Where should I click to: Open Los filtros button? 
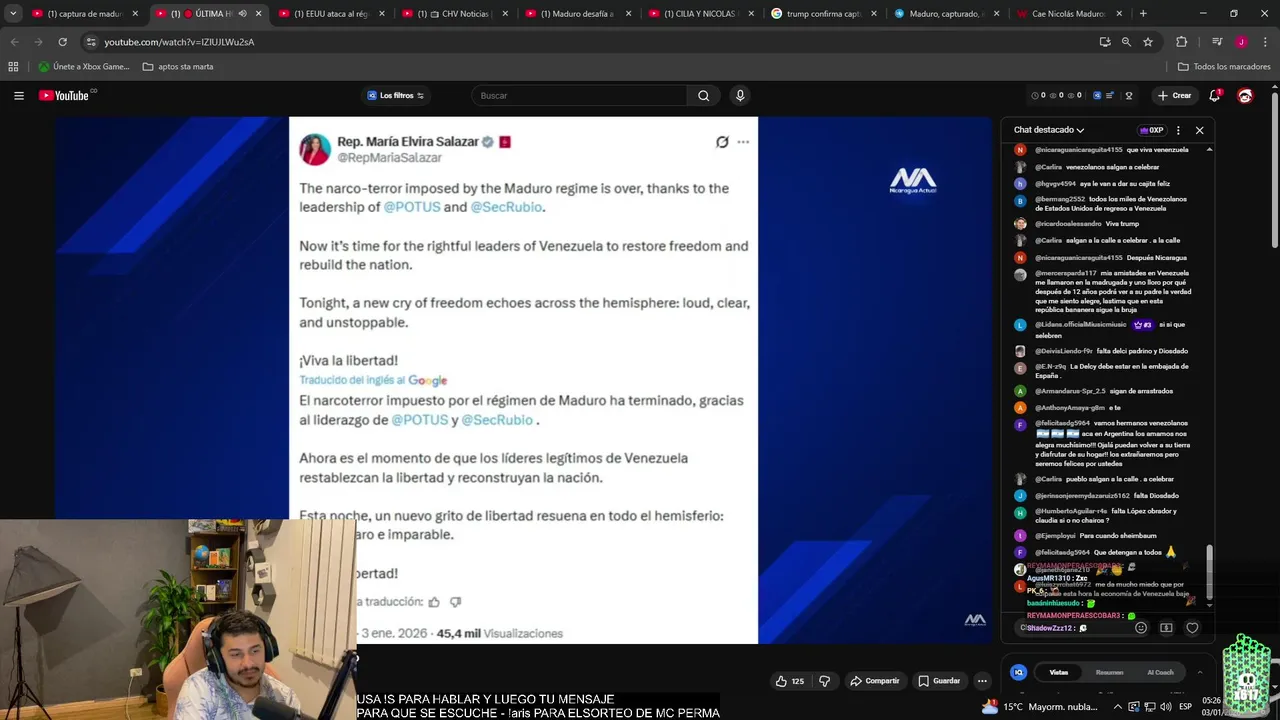click(x=396, y=96)
